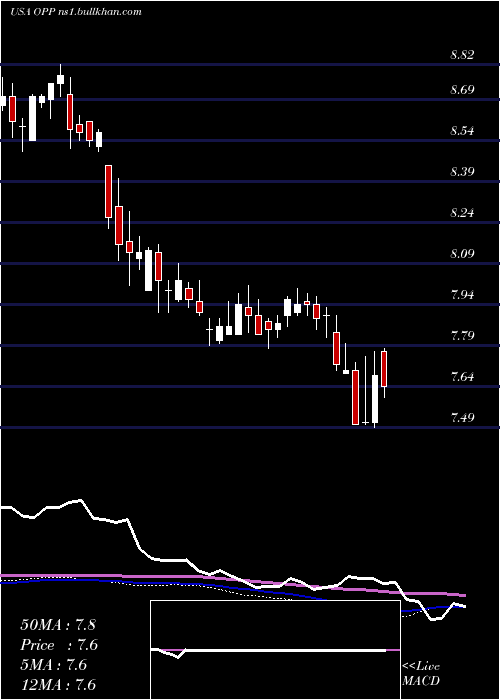Click the 'Price : 7.6' value text
This screenshot has width=500, height=700.
[59, 645]
